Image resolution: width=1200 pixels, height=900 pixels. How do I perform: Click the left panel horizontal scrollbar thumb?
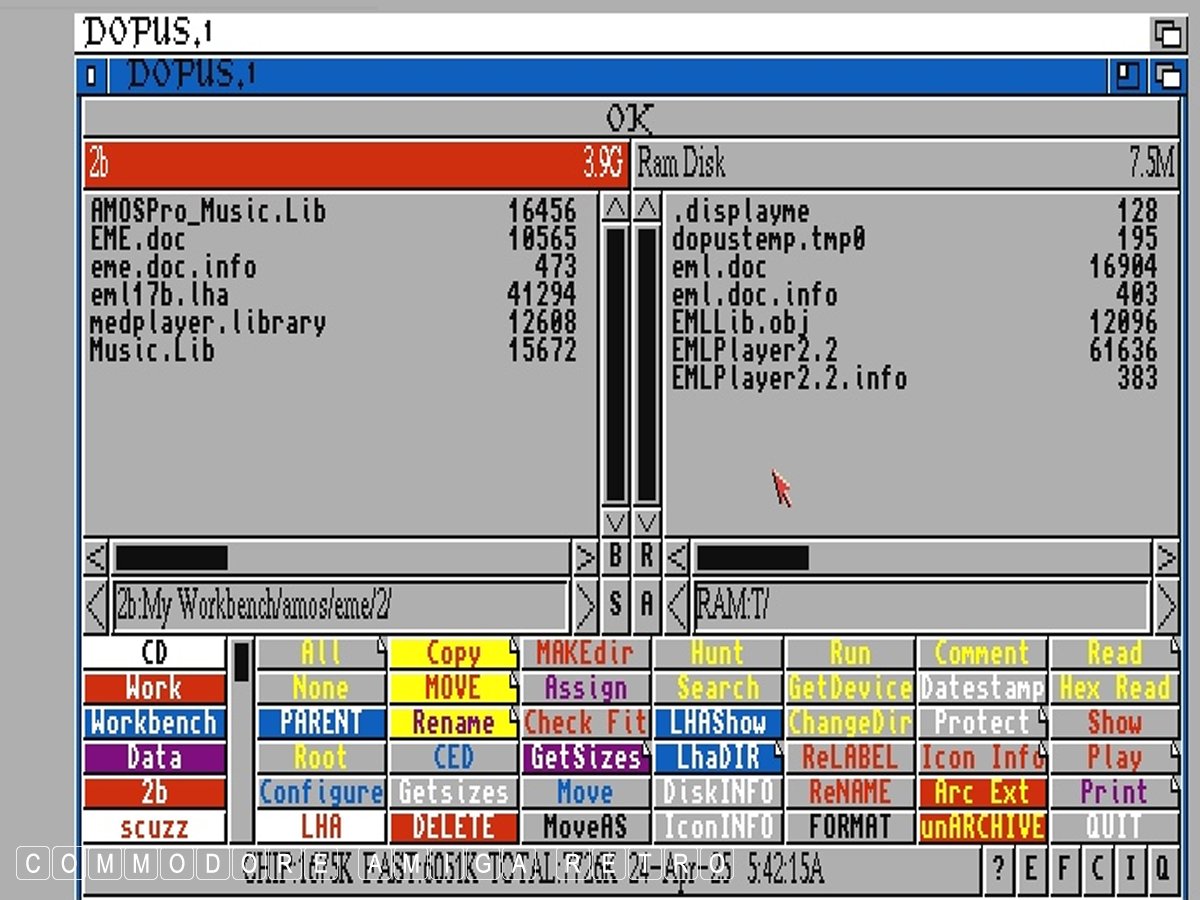171,557
